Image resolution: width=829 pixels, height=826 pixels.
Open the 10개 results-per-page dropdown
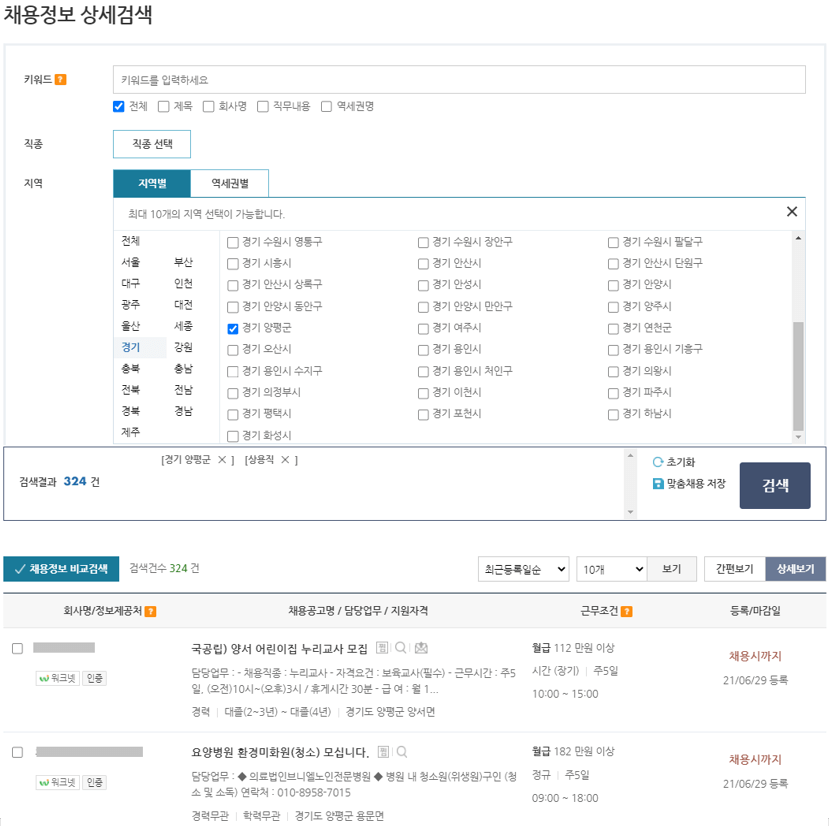click(610, 568)
